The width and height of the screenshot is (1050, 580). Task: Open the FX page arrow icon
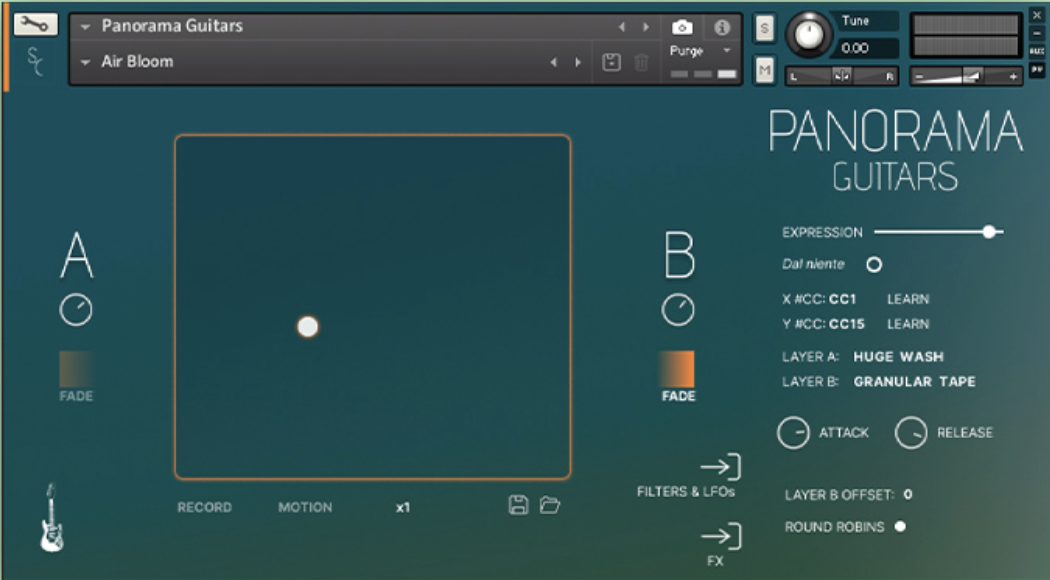[721, 536]
